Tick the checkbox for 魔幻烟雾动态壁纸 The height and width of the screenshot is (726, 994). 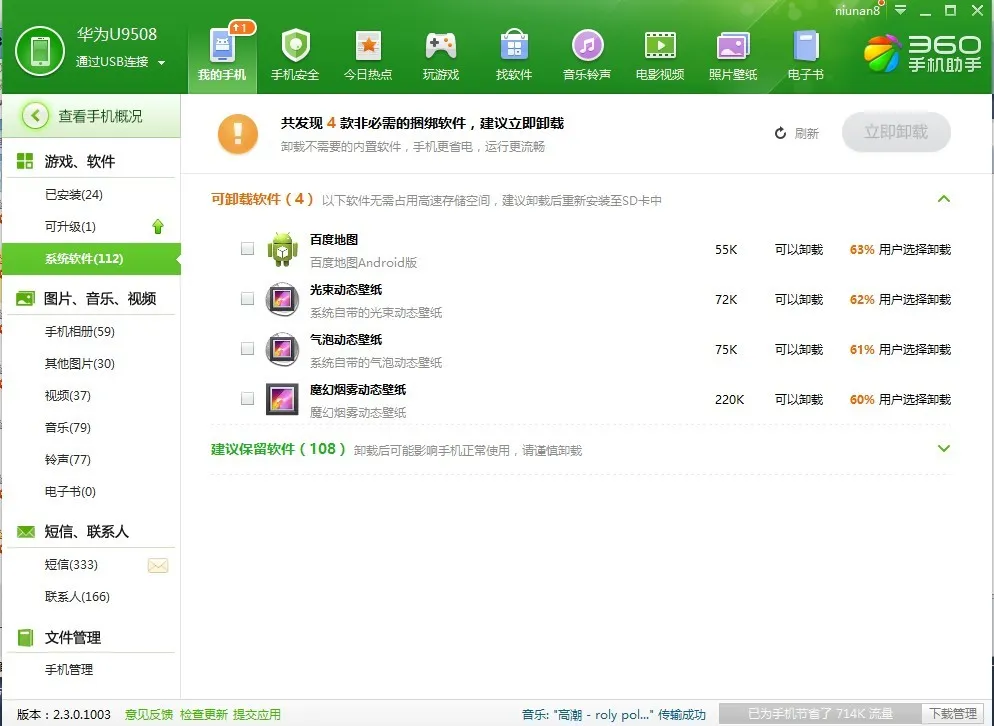(x=247, y=398)
